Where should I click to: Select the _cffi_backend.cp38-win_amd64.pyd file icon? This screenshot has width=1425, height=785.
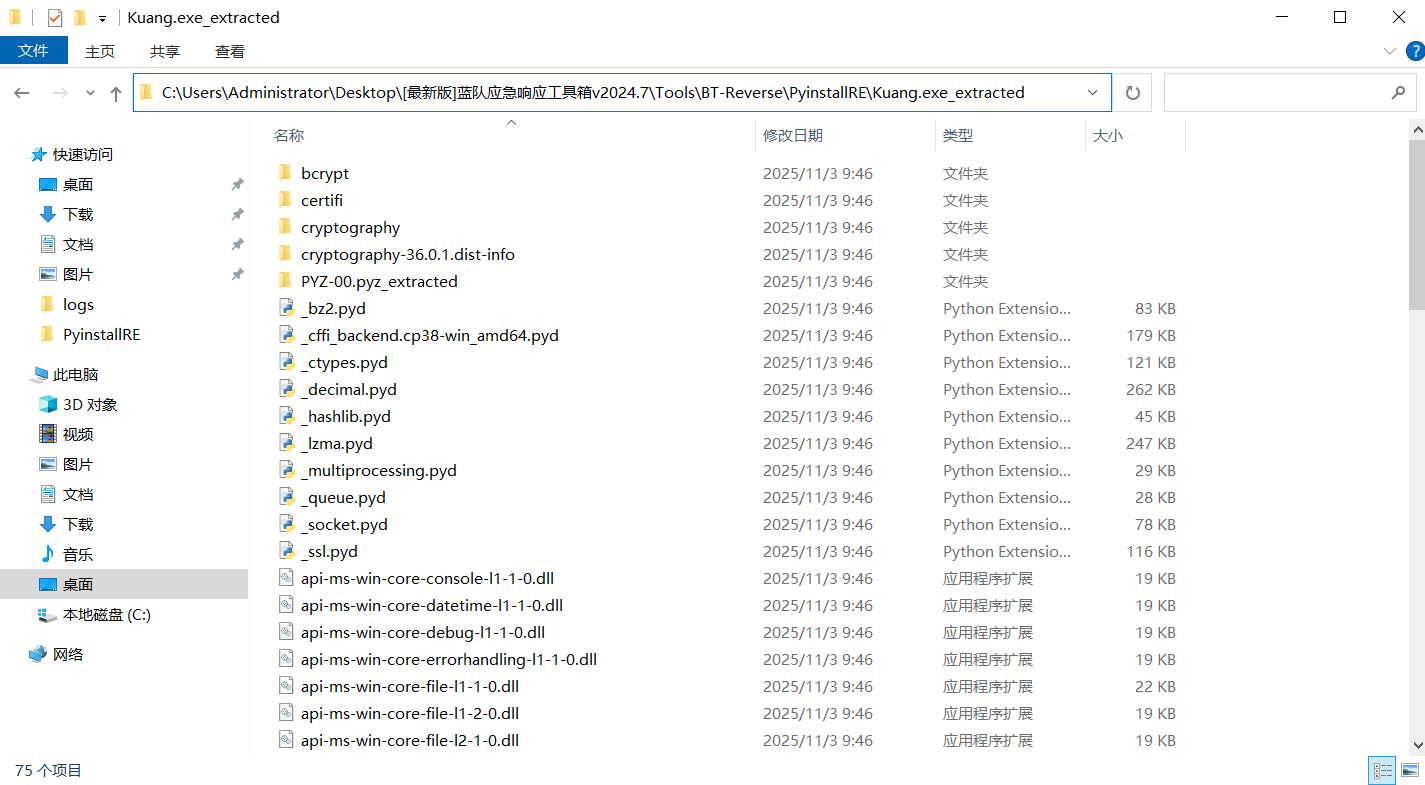[x=285, y=335]
